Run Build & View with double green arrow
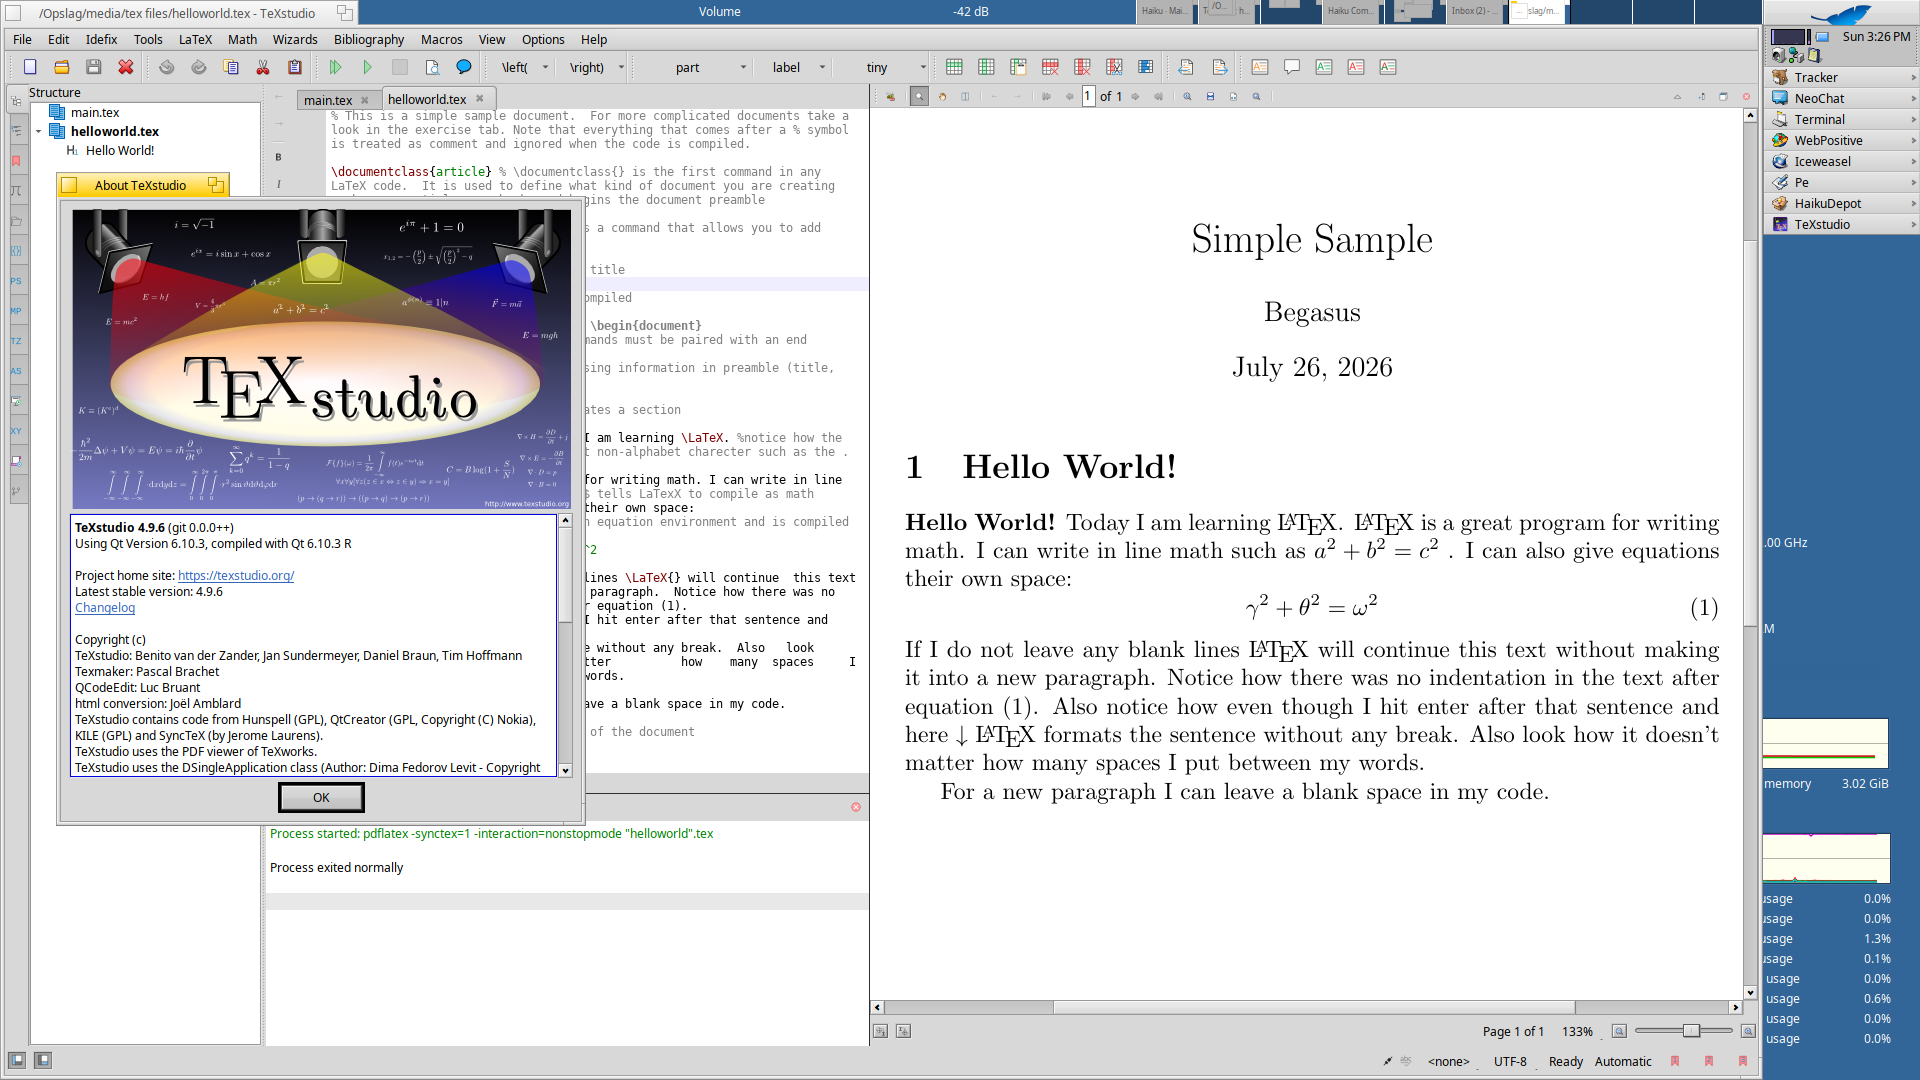Screen dimensions: 1920x1080 (x=336, y=67)
